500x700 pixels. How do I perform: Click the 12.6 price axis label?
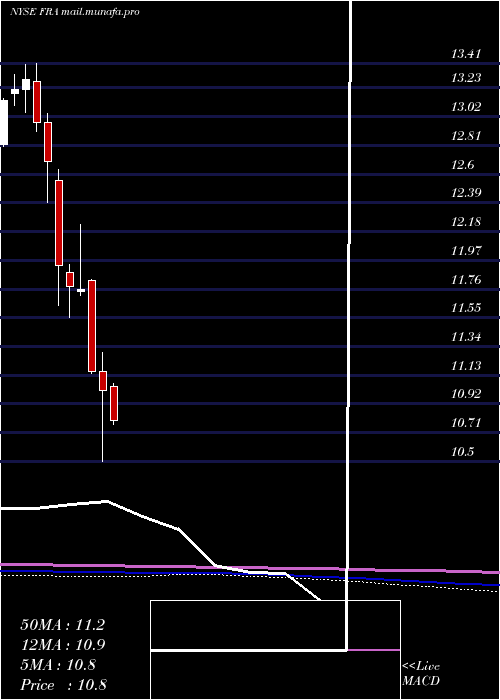tap(462, 165)
